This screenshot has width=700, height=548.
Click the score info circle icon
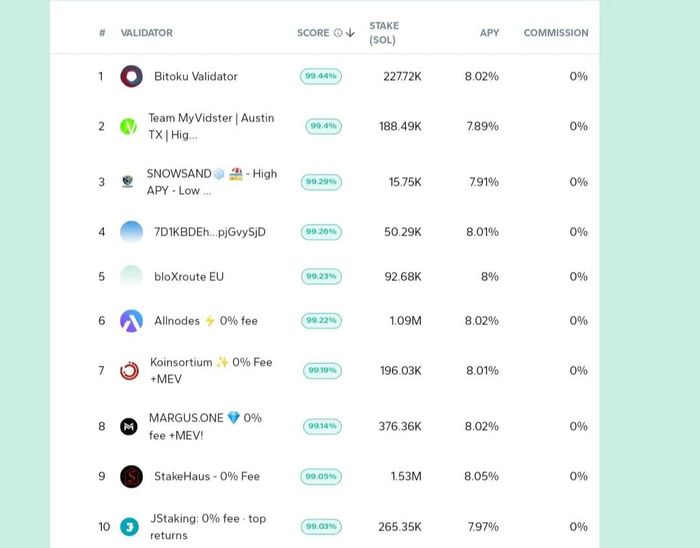[338, 33]
